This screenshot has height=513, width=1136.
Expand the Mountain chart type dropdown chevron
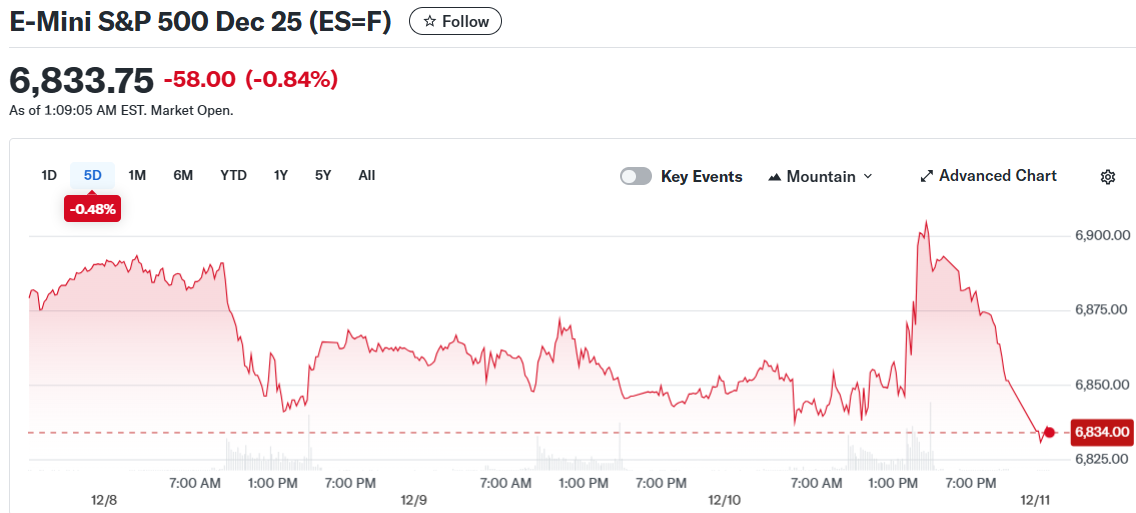tap(868, 176)
